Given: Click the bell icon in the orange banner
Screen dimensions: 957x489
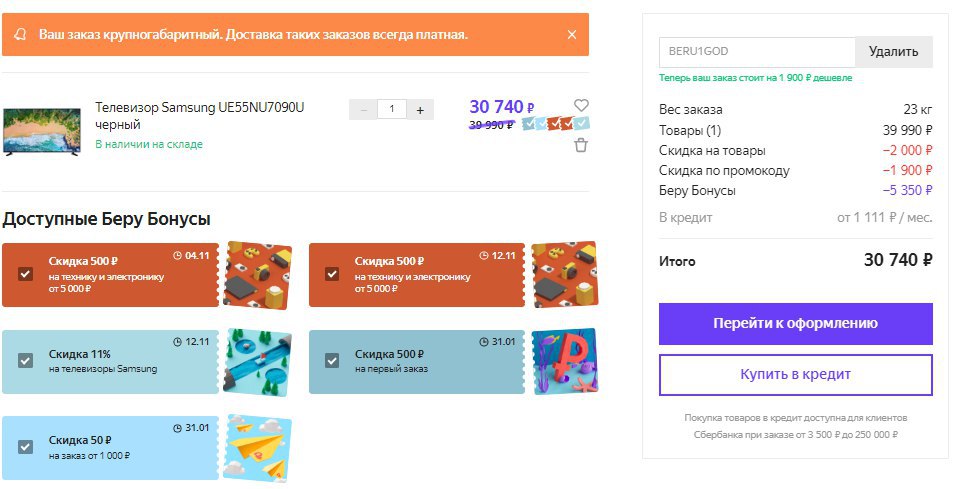Looking at the screenshot, I should click(21, 35).
